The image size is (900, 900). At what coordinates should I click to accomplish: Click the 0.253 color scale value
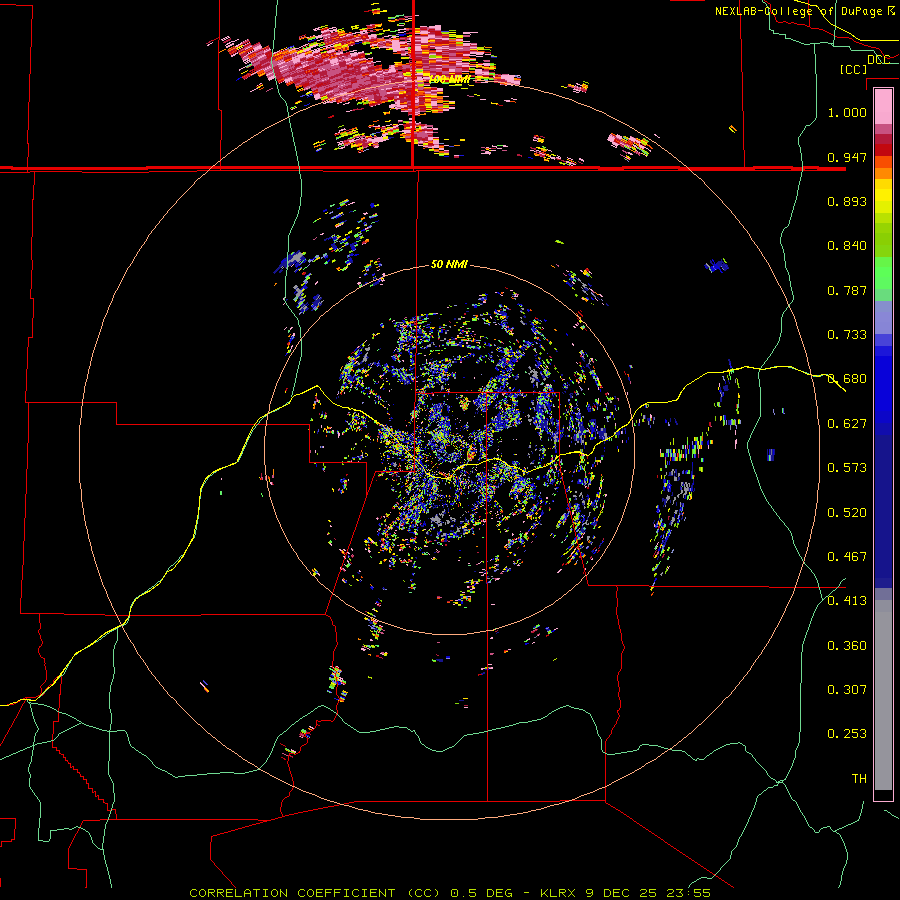847,734
